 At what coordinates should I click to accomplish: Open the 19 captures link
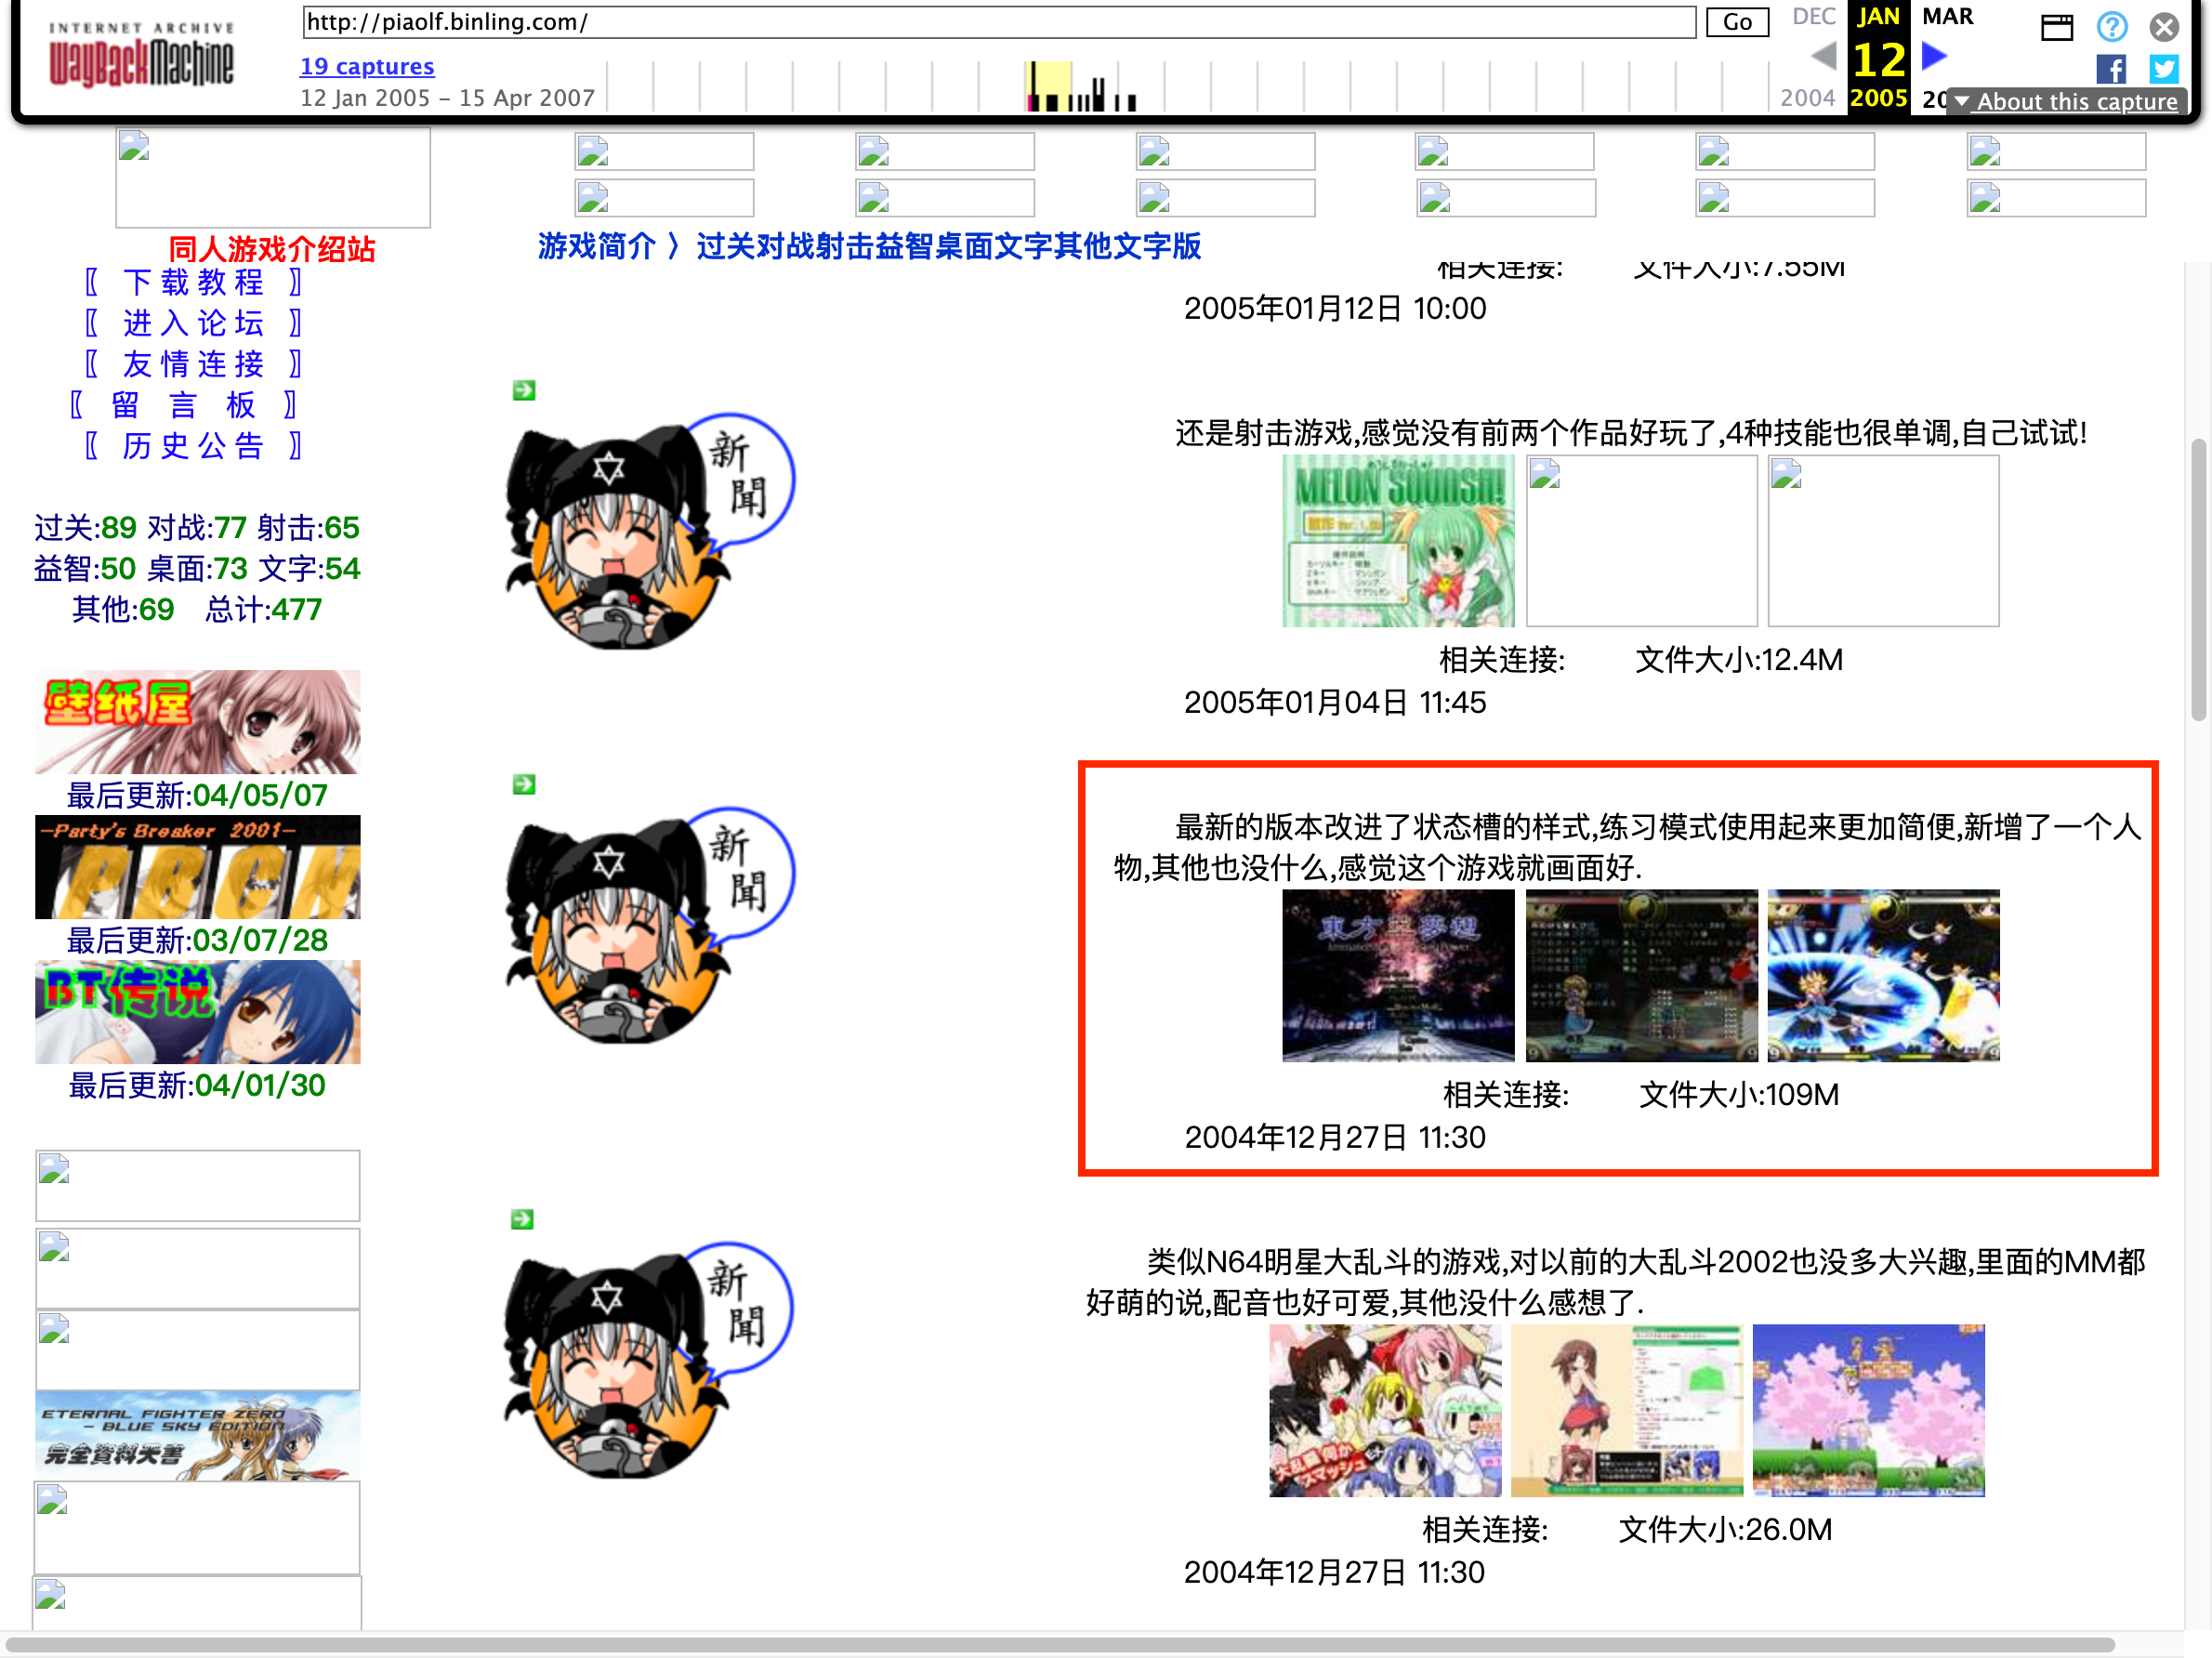[x=367, y=66]
